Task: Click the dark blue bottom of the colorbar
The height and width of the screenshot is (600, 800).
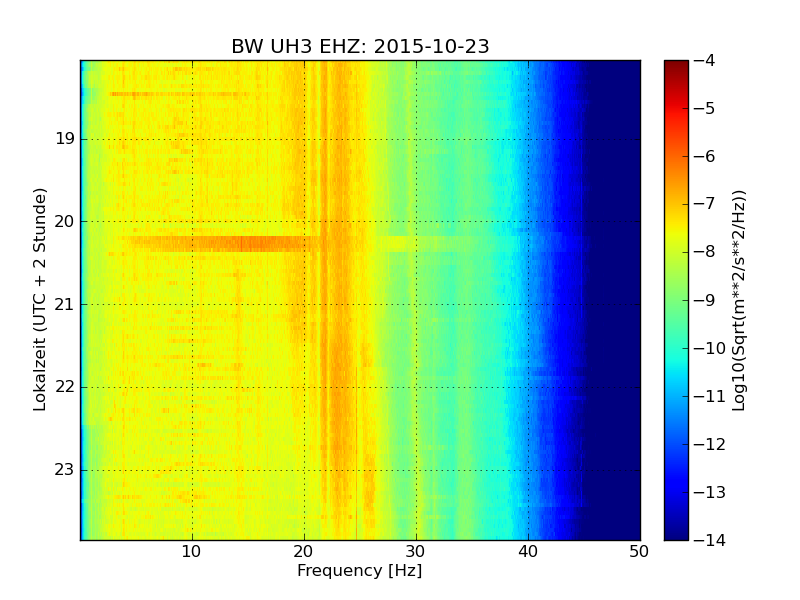Action: 676,531
